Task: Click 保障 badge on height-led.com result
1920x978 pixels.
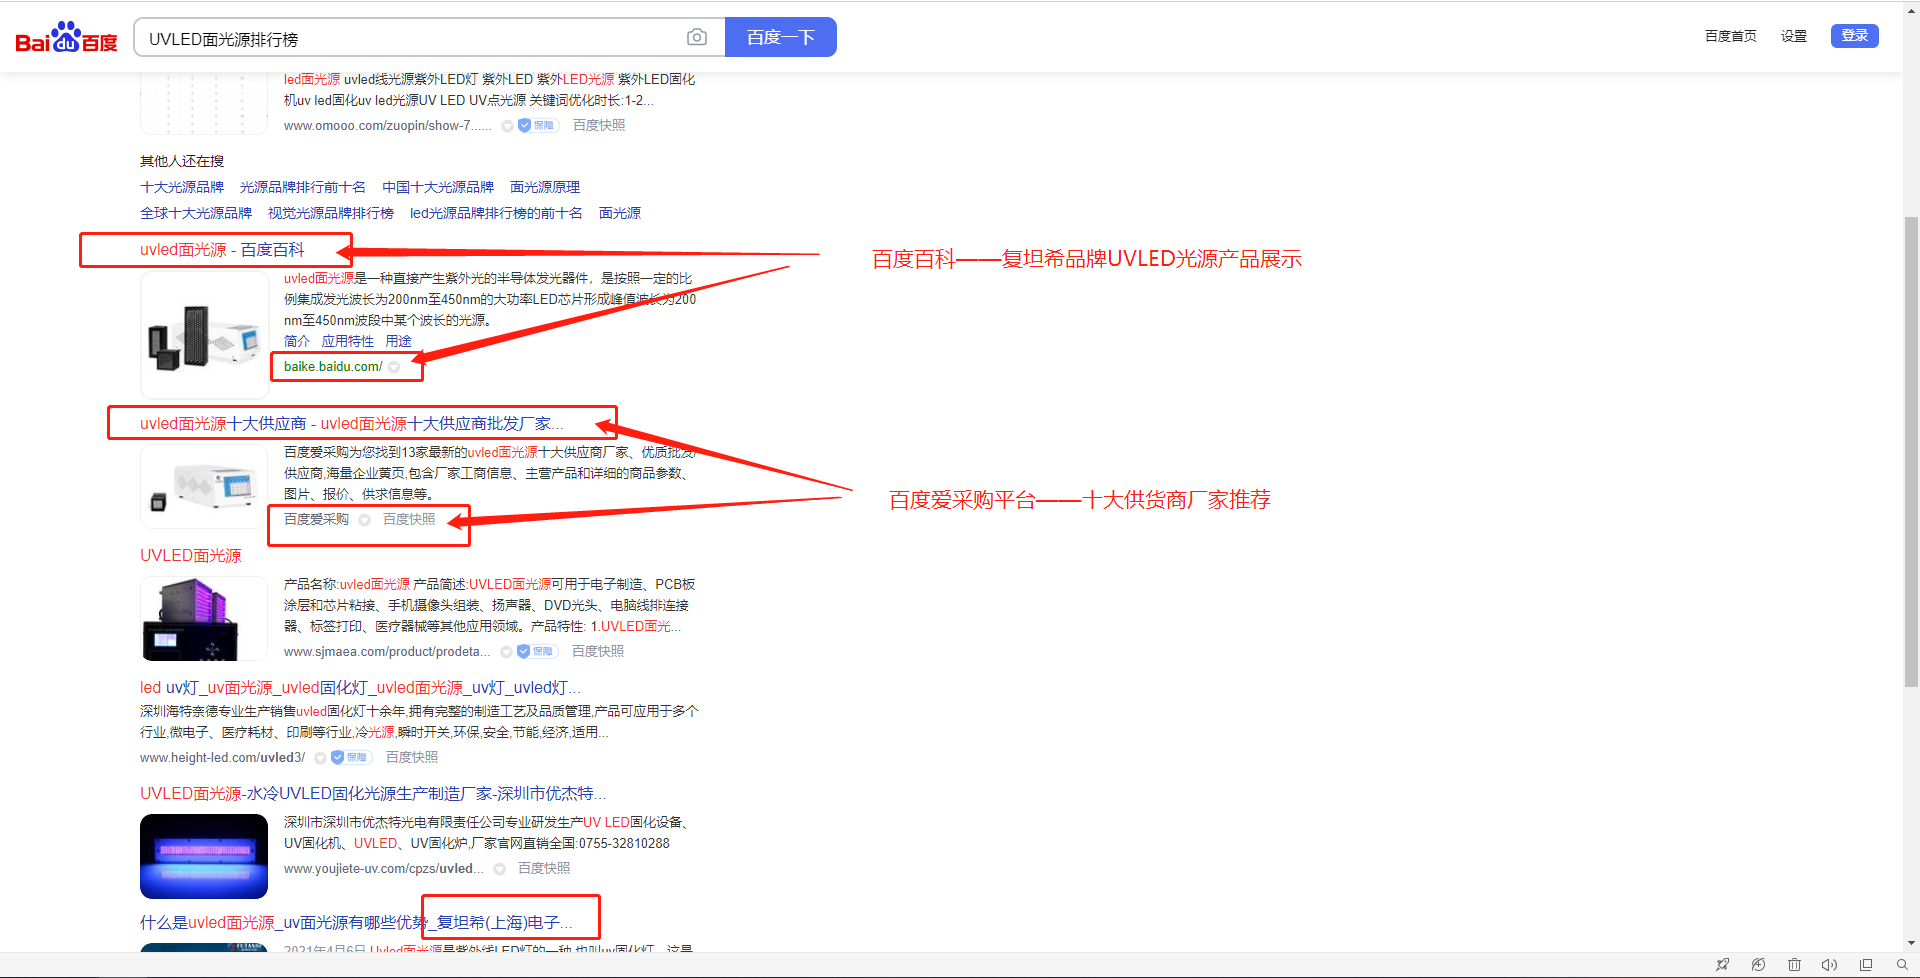Action: [351, 757]
